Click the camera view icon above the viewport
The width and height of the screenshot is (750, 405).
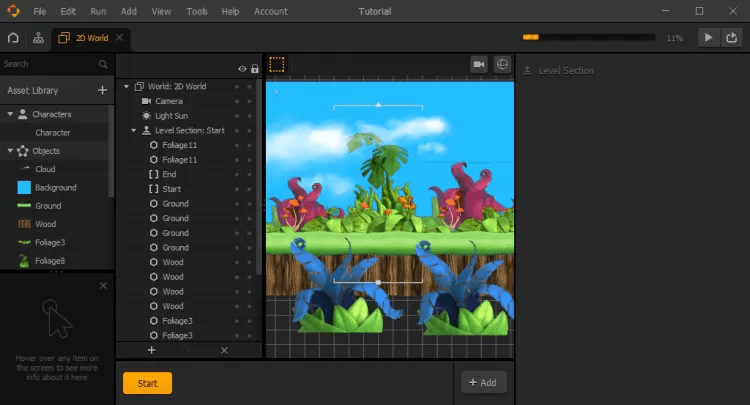click(x=479, y=64)
